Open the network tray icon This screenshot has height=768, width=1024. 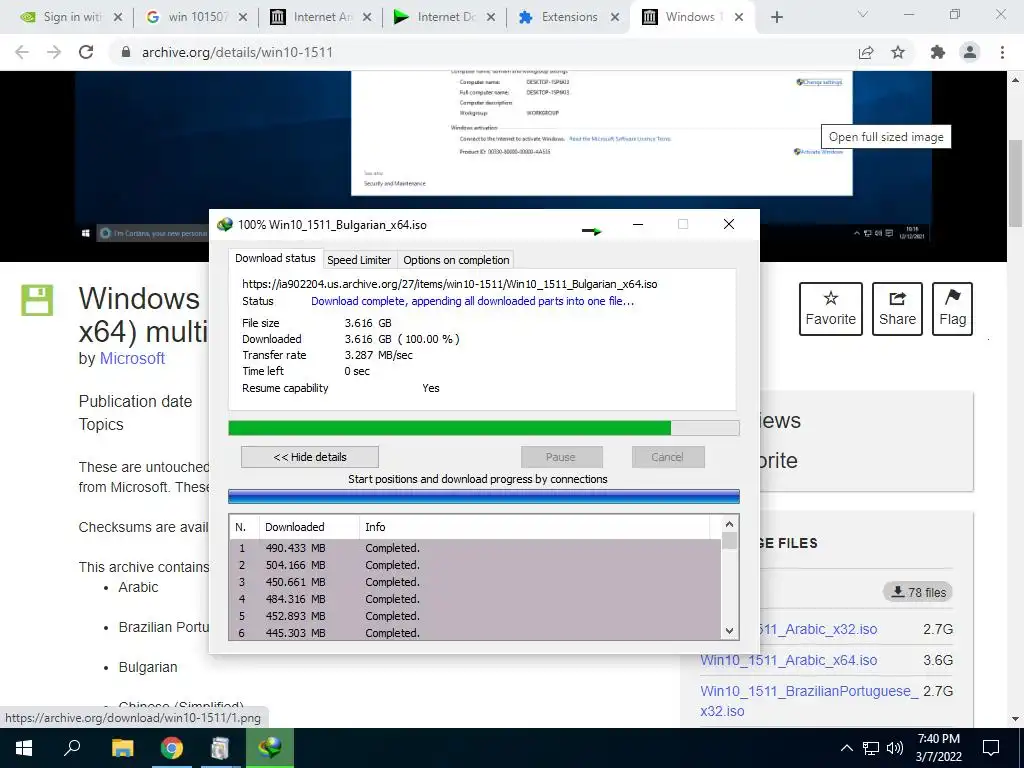click(871, 748)
